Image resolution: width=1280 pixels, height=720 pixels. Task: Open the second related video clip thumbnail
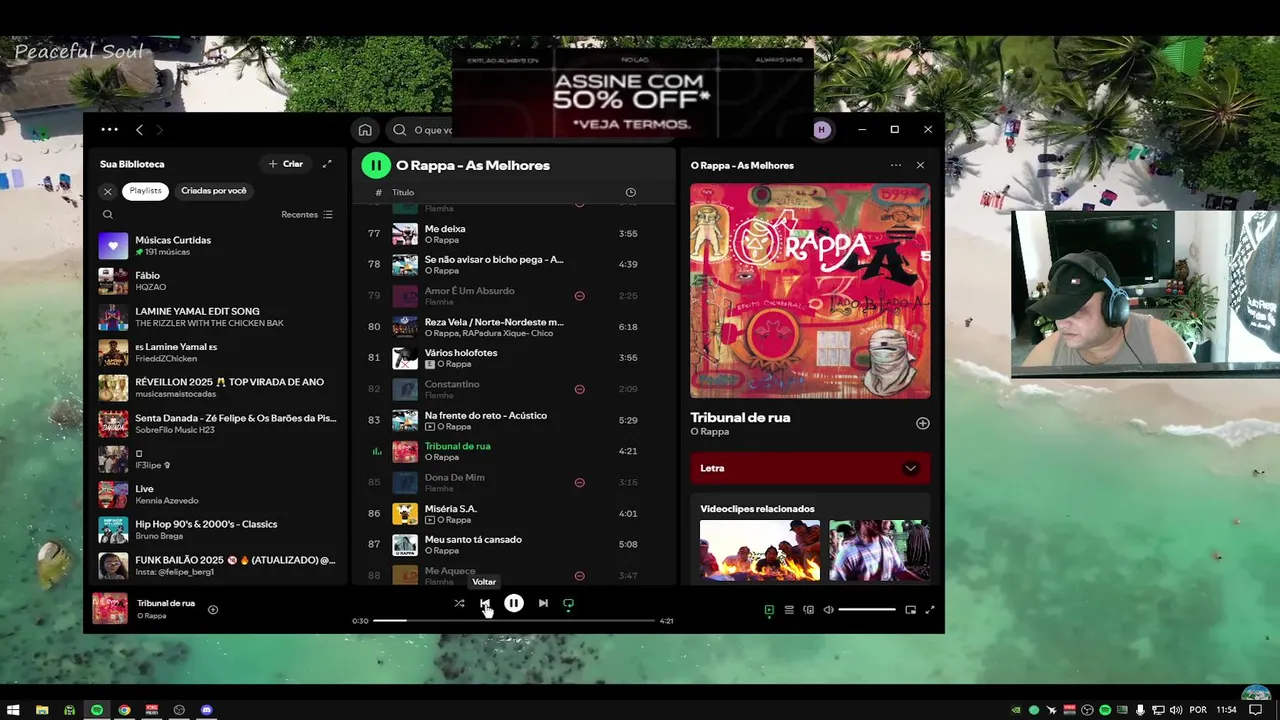point(879,550)
